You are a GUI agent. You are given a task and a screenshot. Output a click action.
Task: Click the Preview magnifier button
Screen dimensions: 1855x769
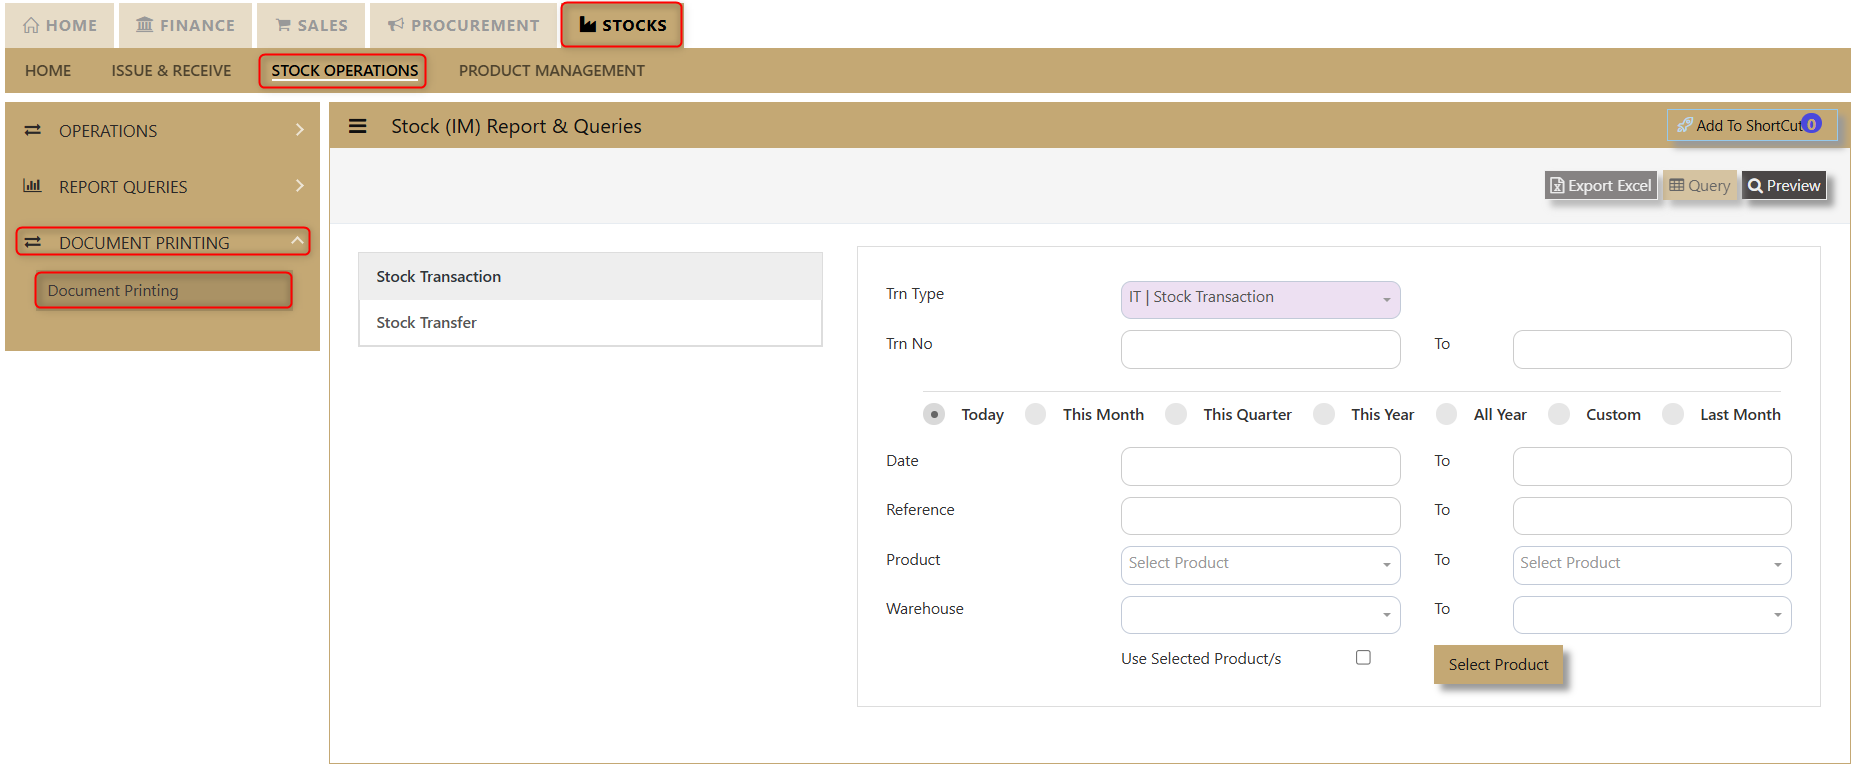click(1755, 186)
